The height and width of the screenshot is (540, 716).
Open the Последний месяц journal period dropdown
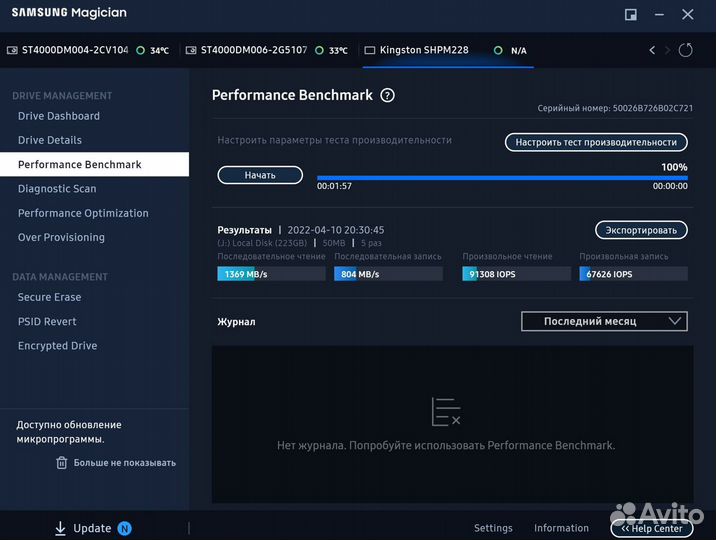coord(604,321)
